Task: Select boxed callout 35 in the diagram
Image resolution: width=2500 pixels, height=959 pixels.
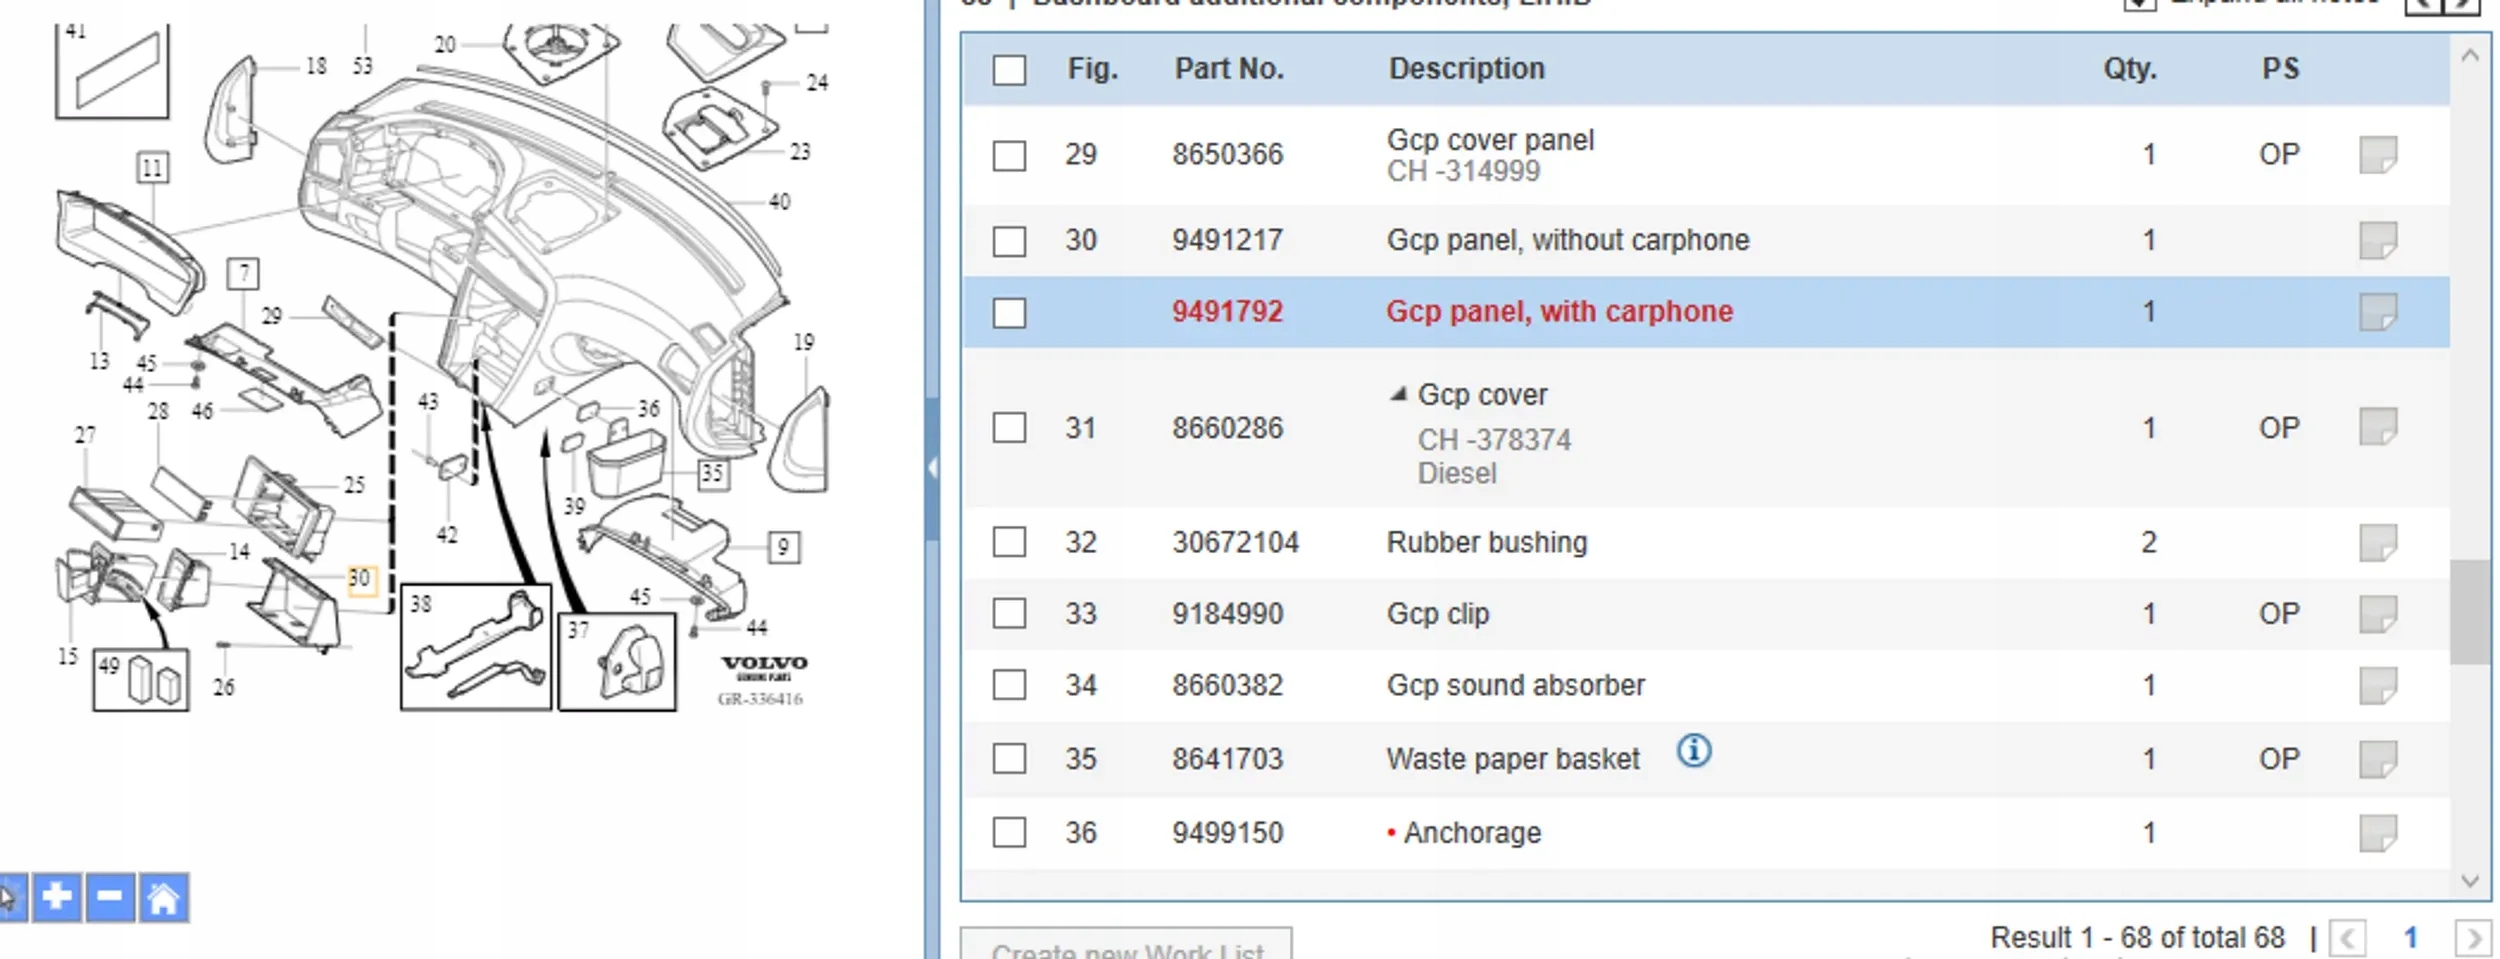Action: [712, 473]
